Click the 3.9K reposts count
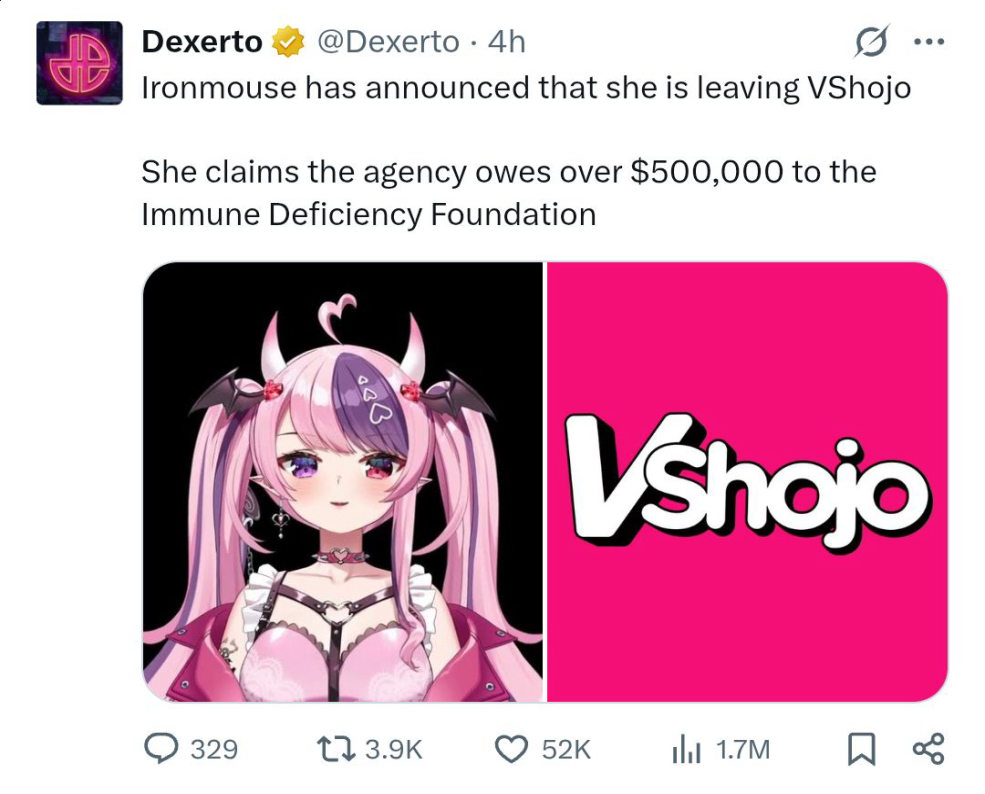Image resolution: width=985 pixels, height=794 pixels. pos(393,749)
